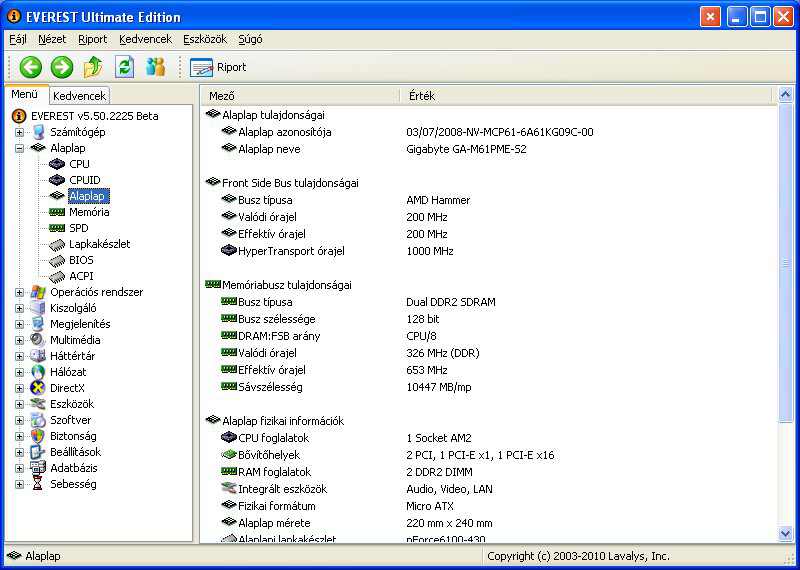This screenshot has height=570, width=800.
Task: Click the Beállítások configuration icon
Action: pos(38,452)
